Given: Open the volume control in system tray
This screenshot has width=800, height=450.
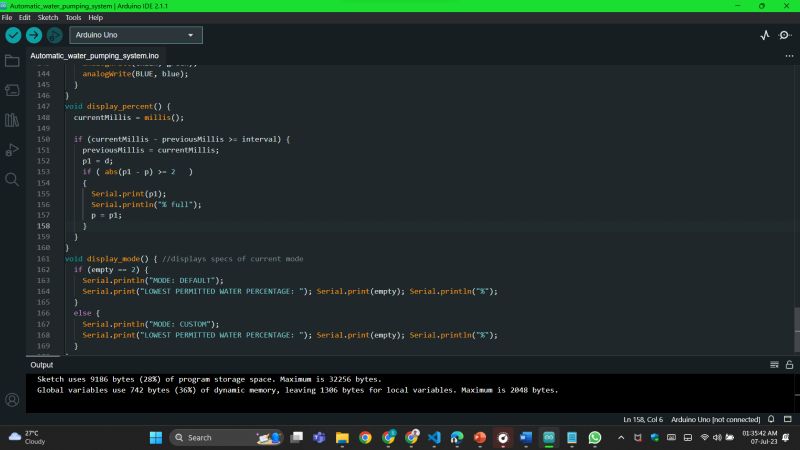Looking at the screenshot, I should (x=717, y=438).
